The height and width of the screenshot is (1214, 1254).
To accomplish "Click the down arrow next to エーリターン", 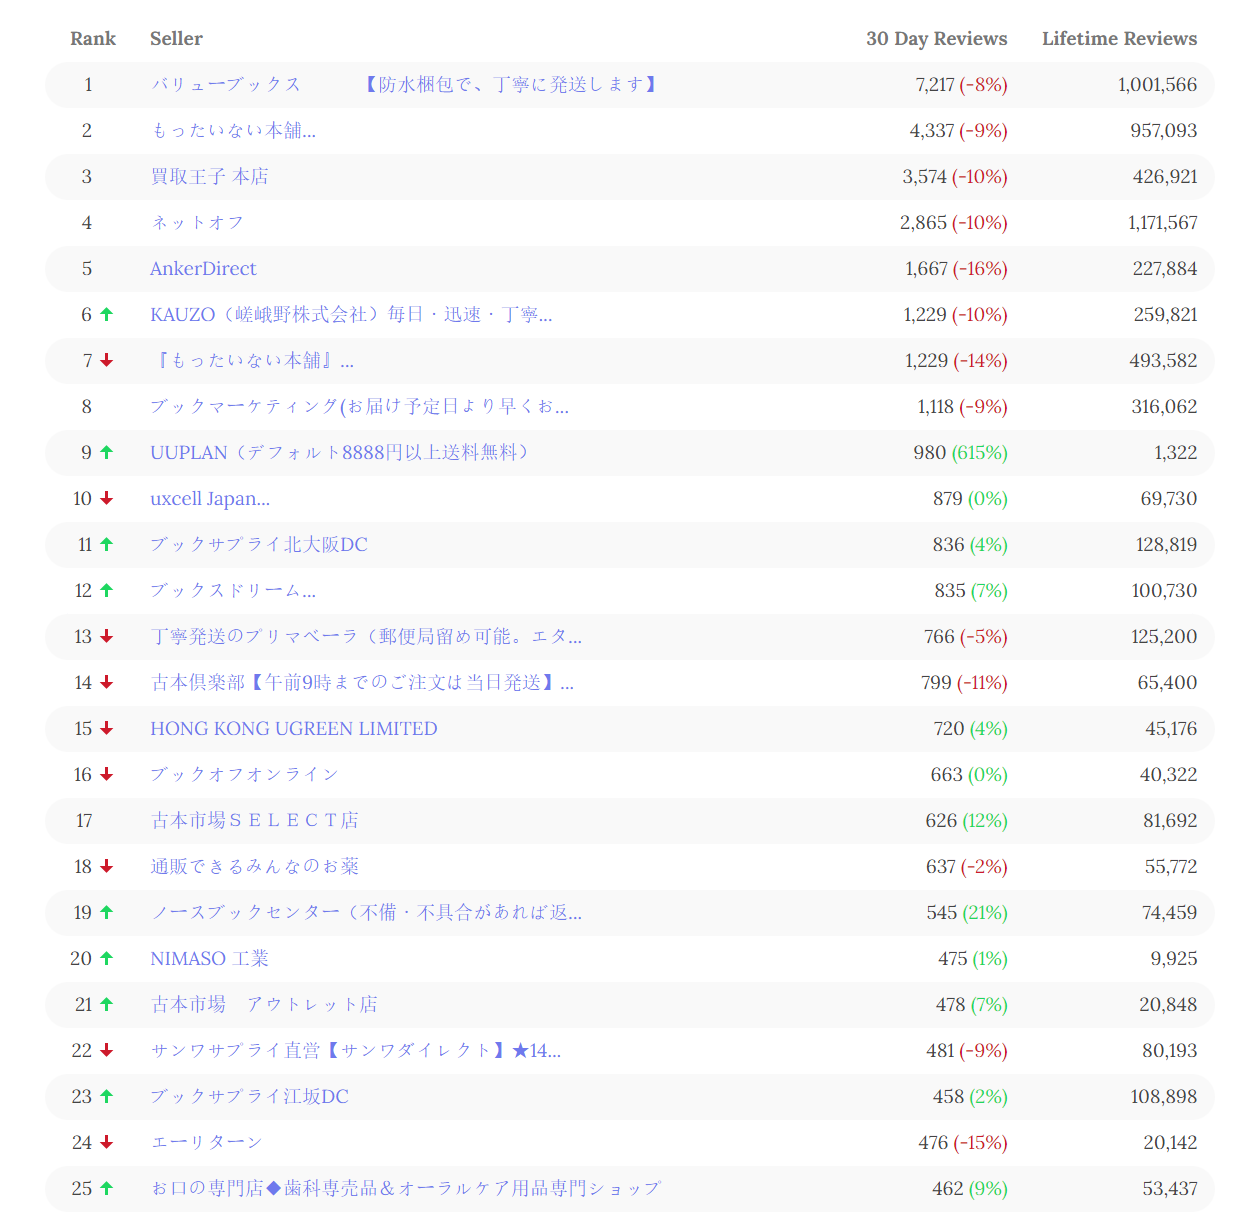I will click(x=107, y=1142).
